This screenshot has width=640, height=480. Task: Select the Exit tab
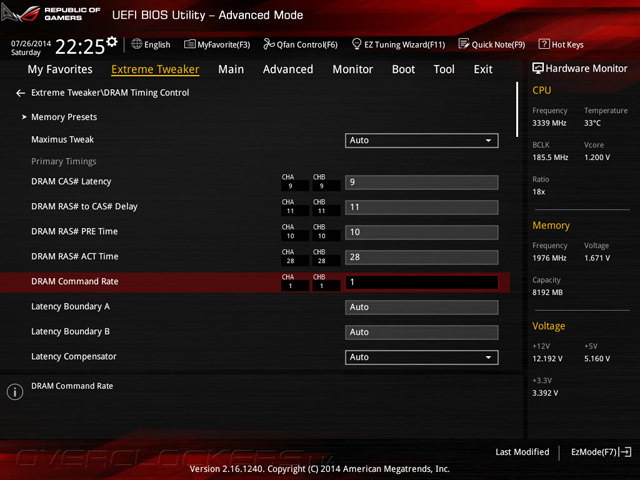click(483, 69)
